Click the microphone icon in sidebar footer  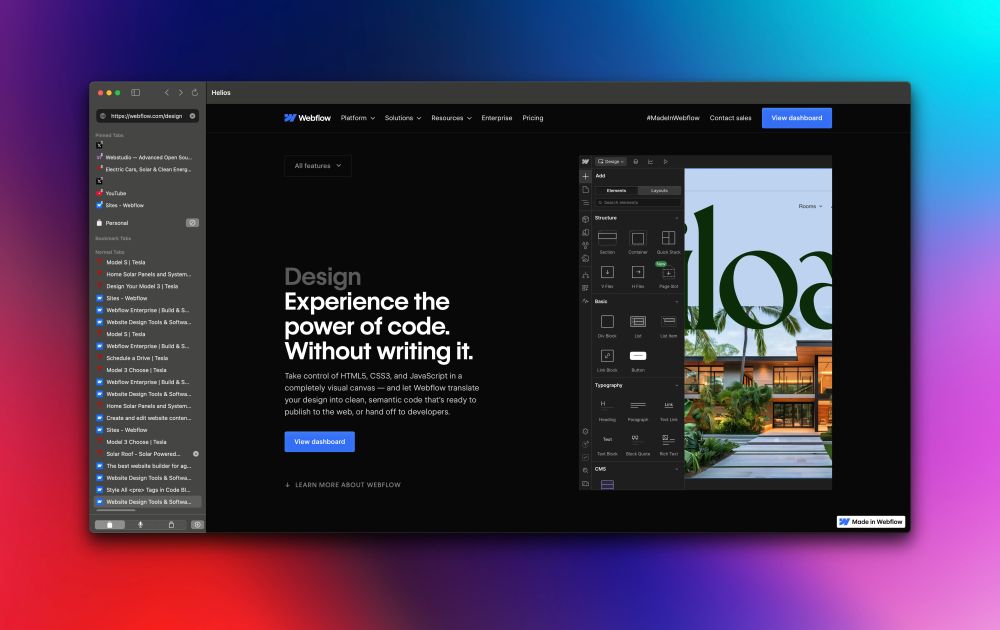coord(140,525)
